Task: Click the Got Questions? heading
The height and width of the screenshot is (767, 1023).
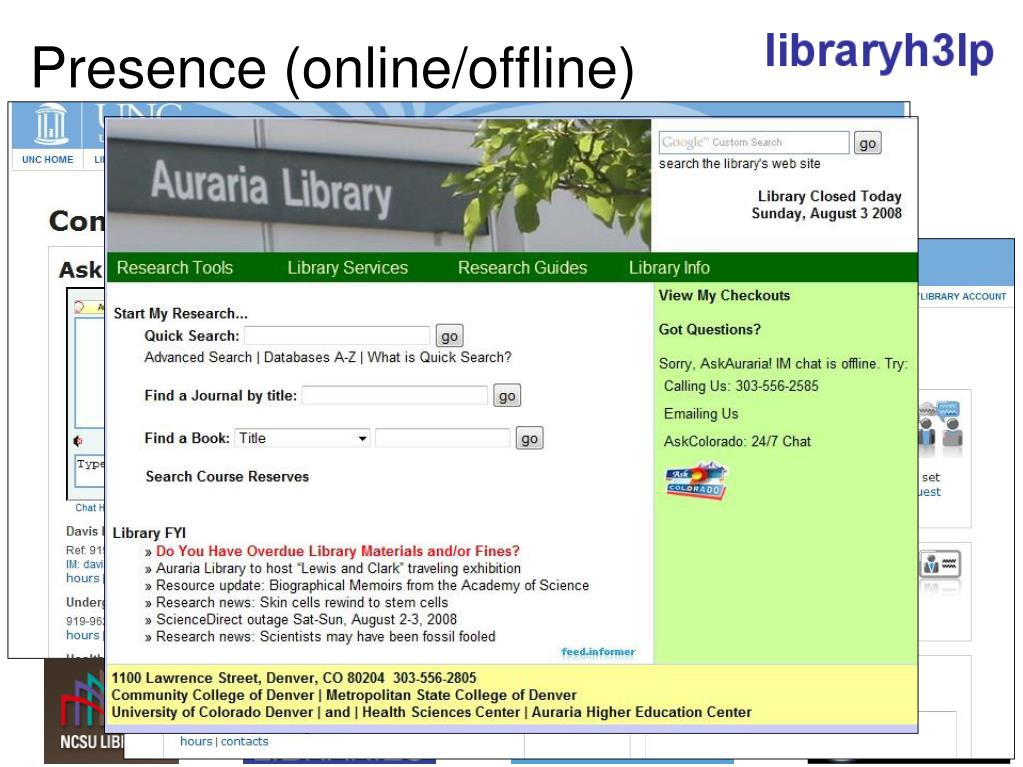Action: coord(710,329)
